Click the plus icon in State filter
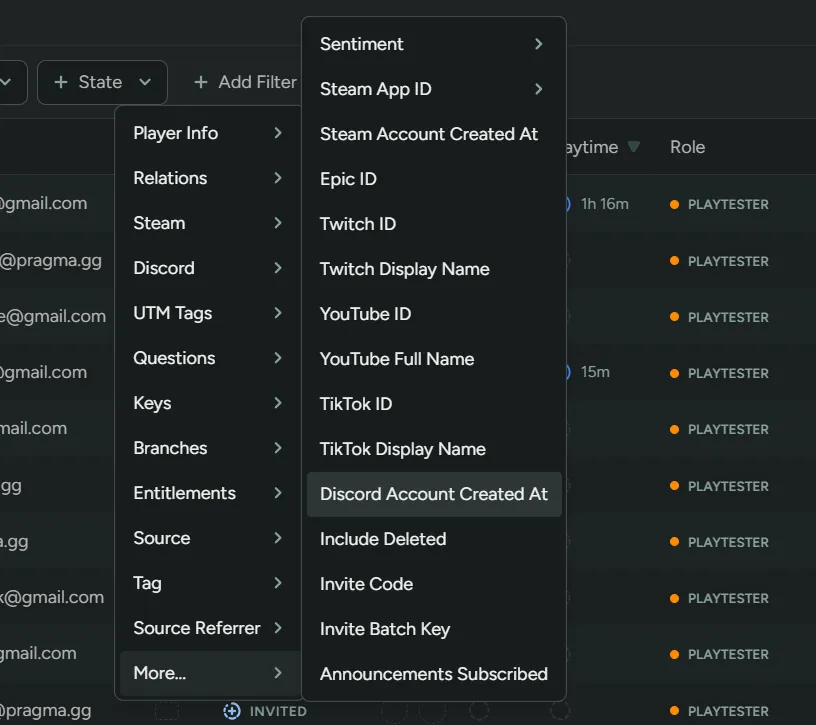This screenshot has height=725, width=816. pos(61,82)
